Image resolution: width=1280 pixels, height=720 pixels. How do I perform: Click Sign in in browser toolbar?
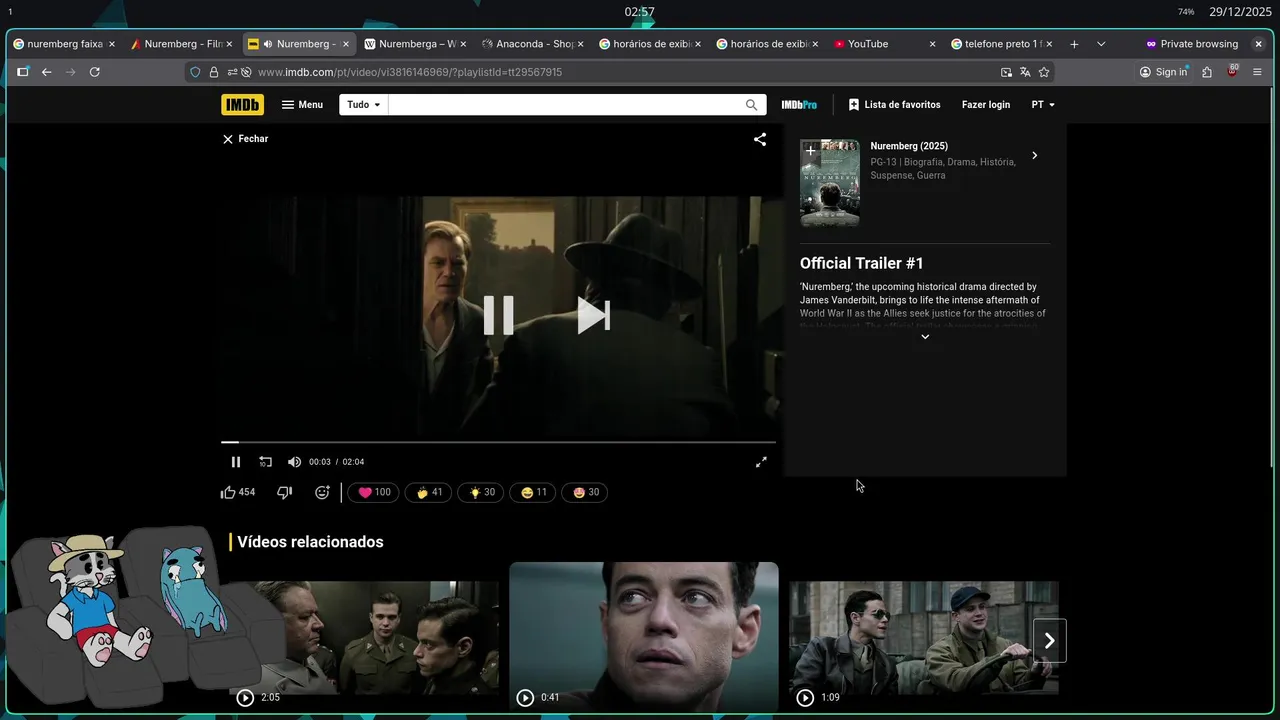1163,72
